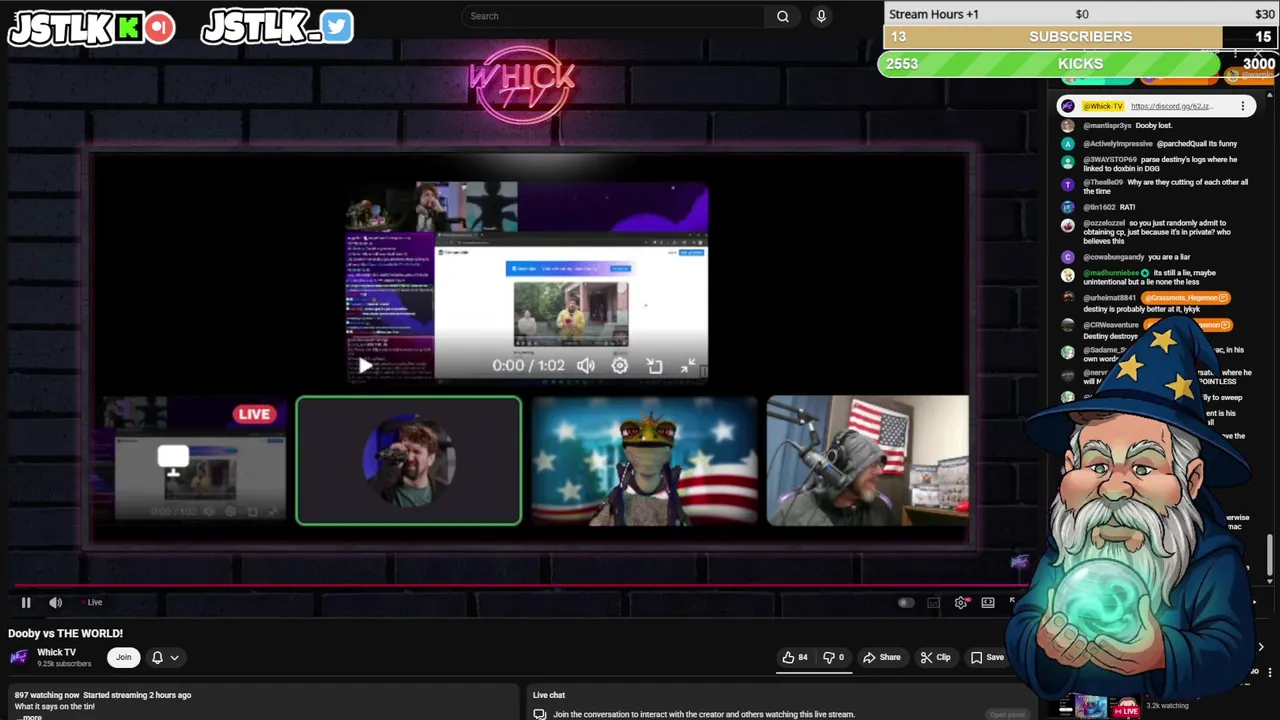
Task: Click the 'Dooby vs THE WORLD!' title
Action: coord(66,633)
